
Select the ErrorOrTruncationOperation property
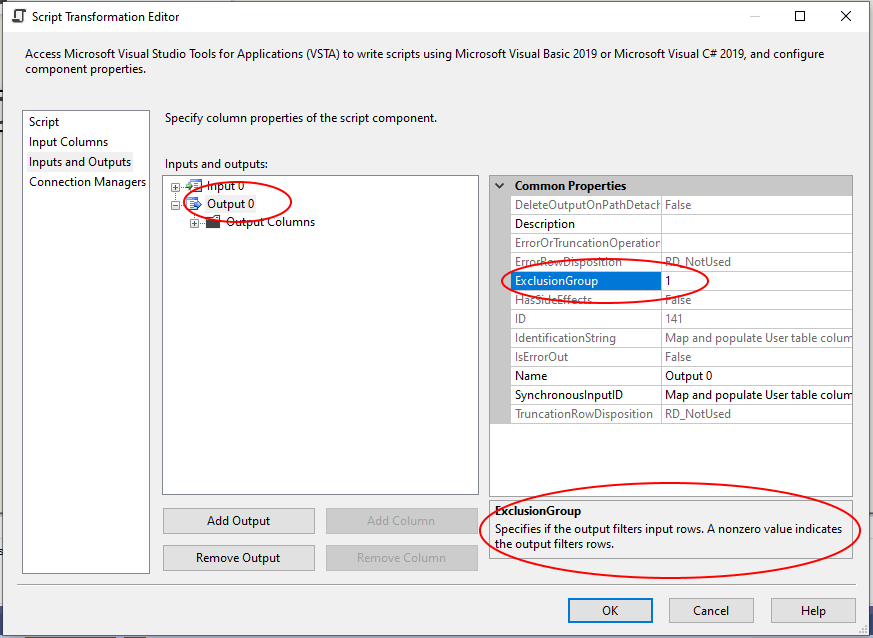586,243
